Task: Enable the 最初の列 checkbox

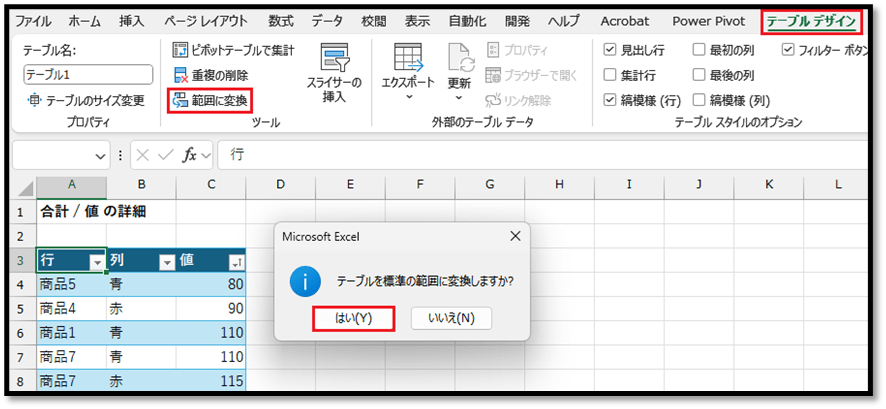Action: [x=699, y=50]
